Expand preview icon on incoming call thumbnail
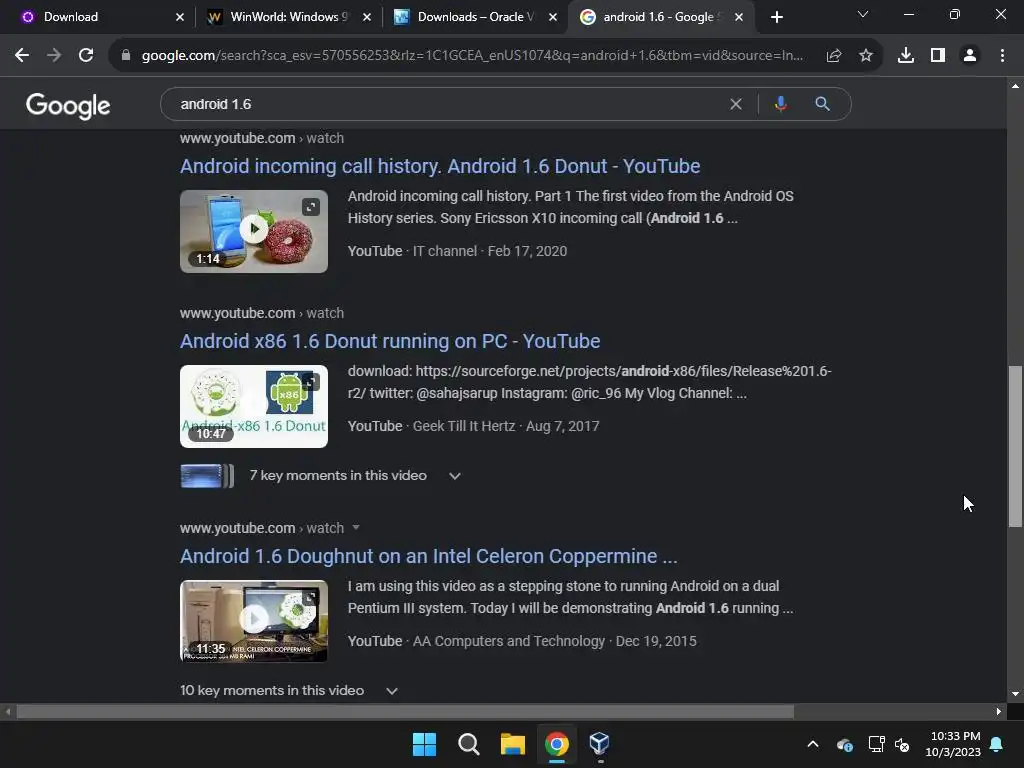The width and height of the screenshot is (1024, 768). [311, 207]
